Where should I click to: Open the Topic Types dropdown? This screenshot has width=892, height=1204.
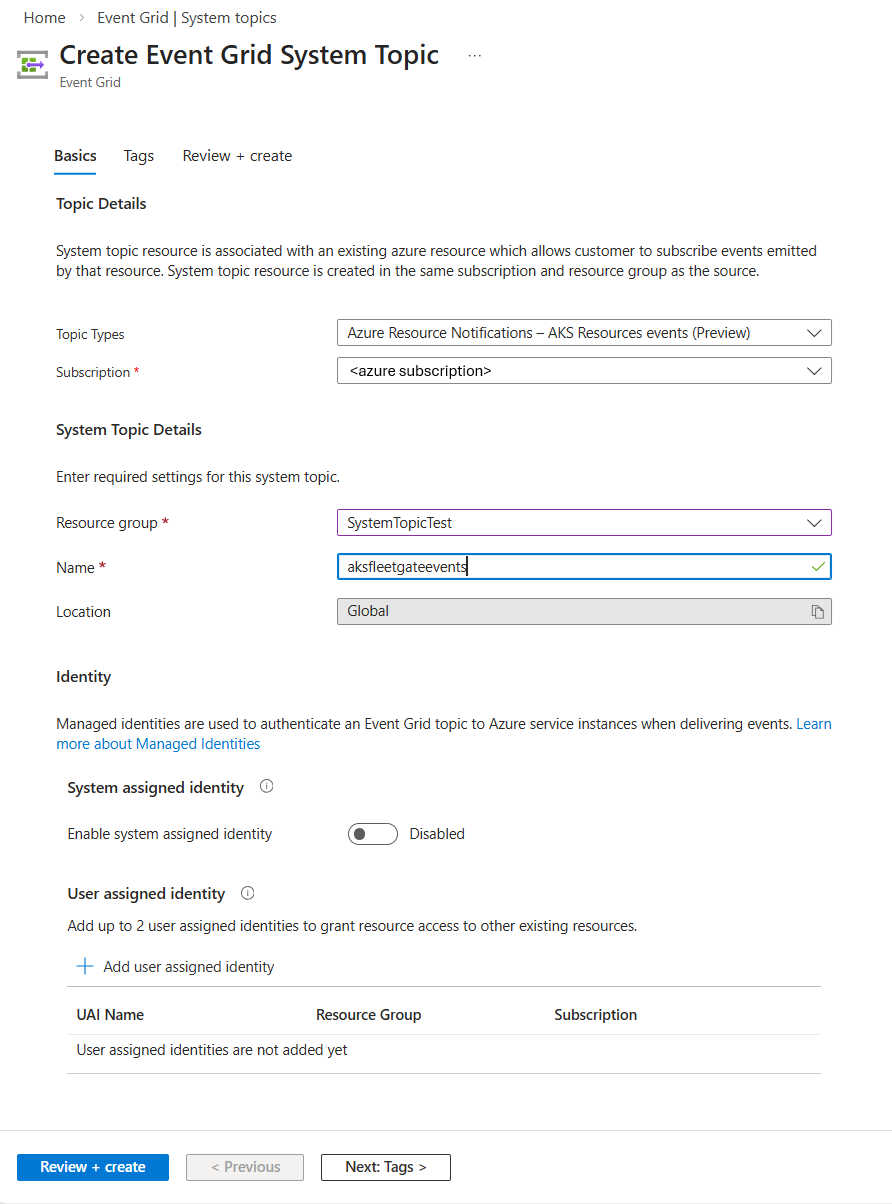(x=584, y=333)
